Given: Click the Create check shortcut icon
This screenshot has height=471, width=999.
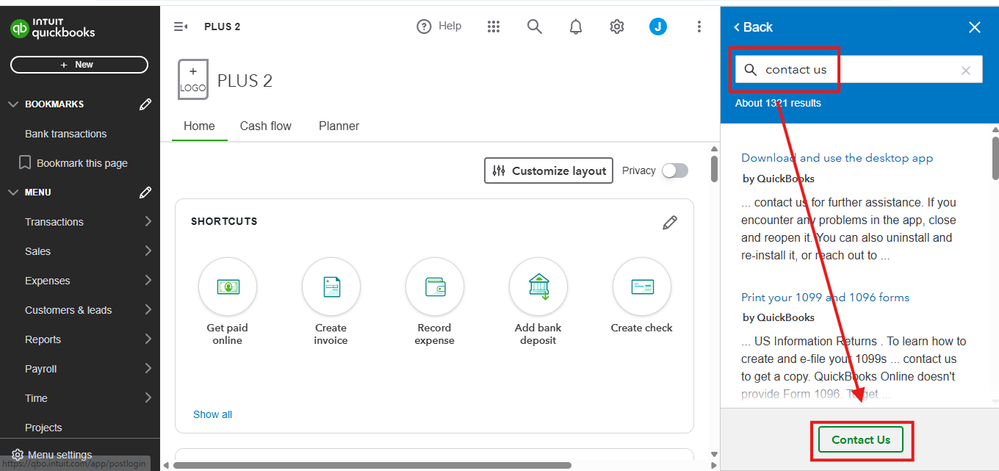Looking at the screenshot, I should [x=641, y=287].
